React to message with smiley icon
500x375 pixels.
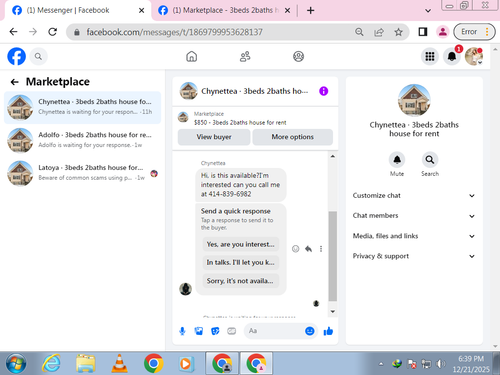point(295,249)
